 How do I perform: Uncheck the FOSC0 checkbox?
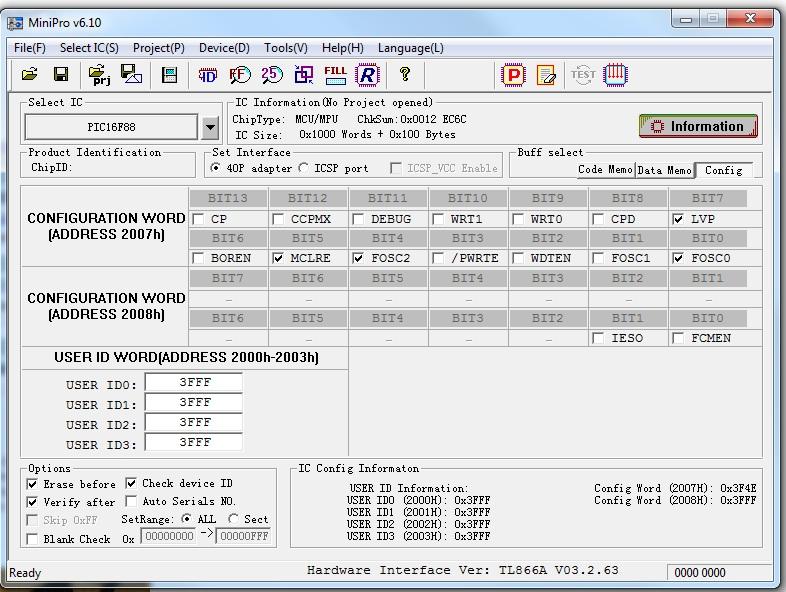click(678, 258)
